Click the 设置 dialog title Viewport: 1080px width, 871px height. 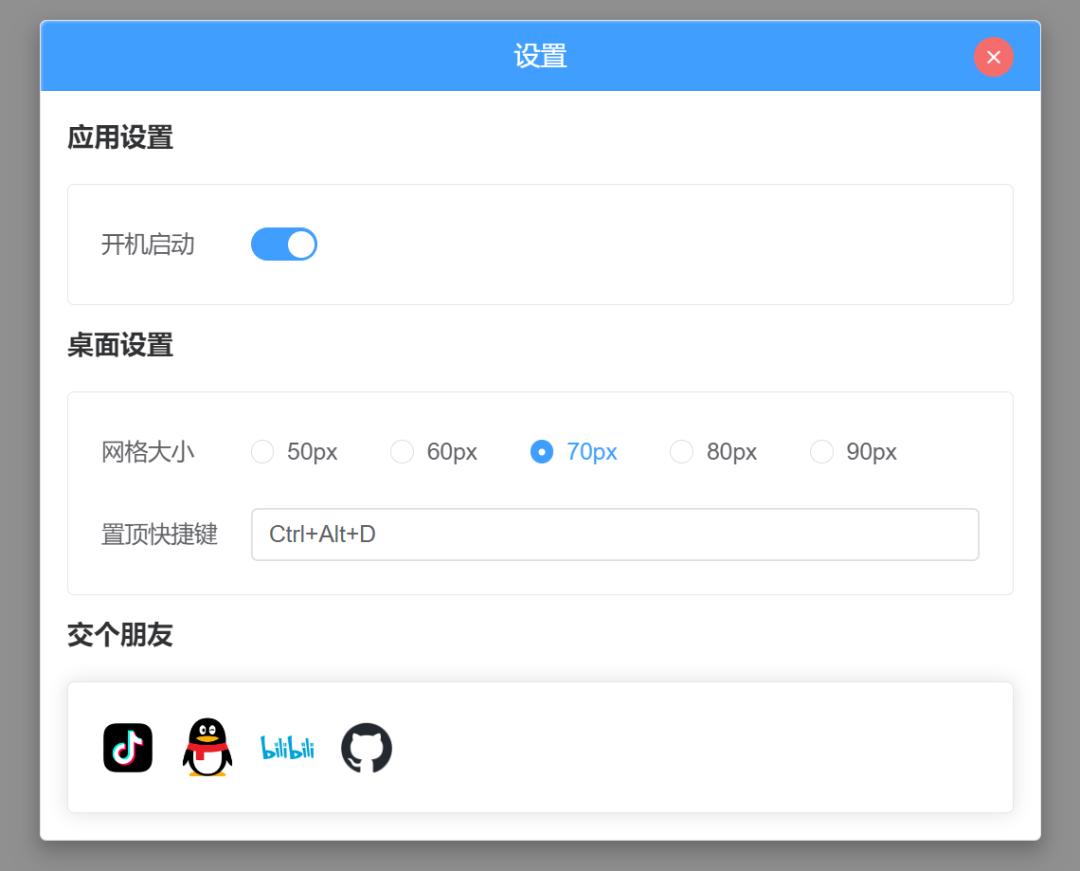tap(540, 57)
